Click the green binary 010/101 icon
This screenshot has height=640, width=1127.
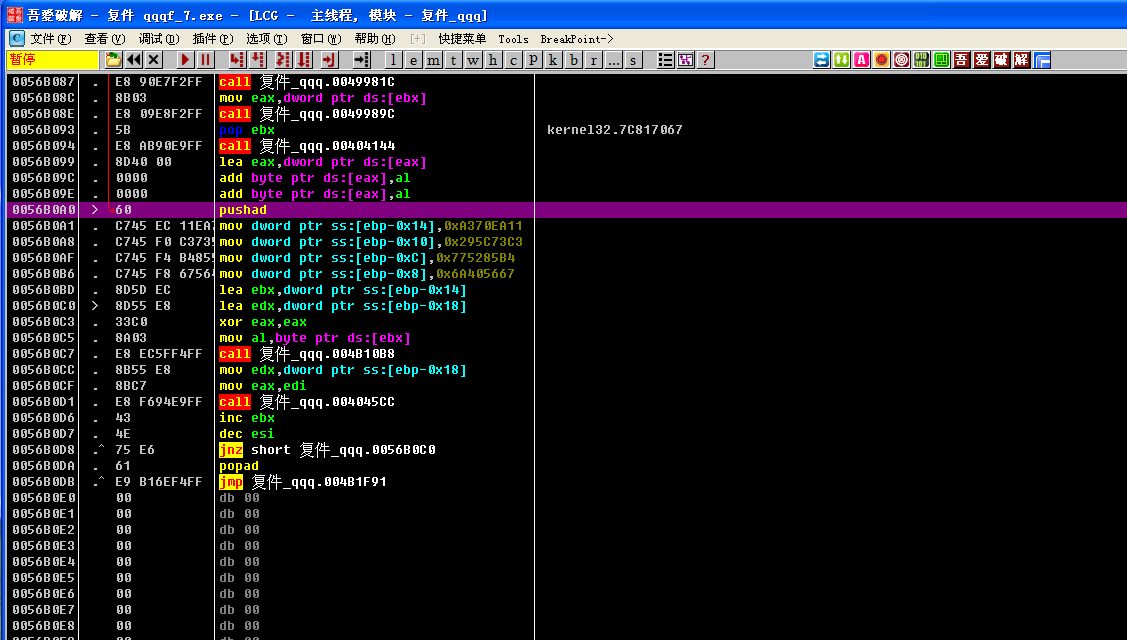pos(921,60)
